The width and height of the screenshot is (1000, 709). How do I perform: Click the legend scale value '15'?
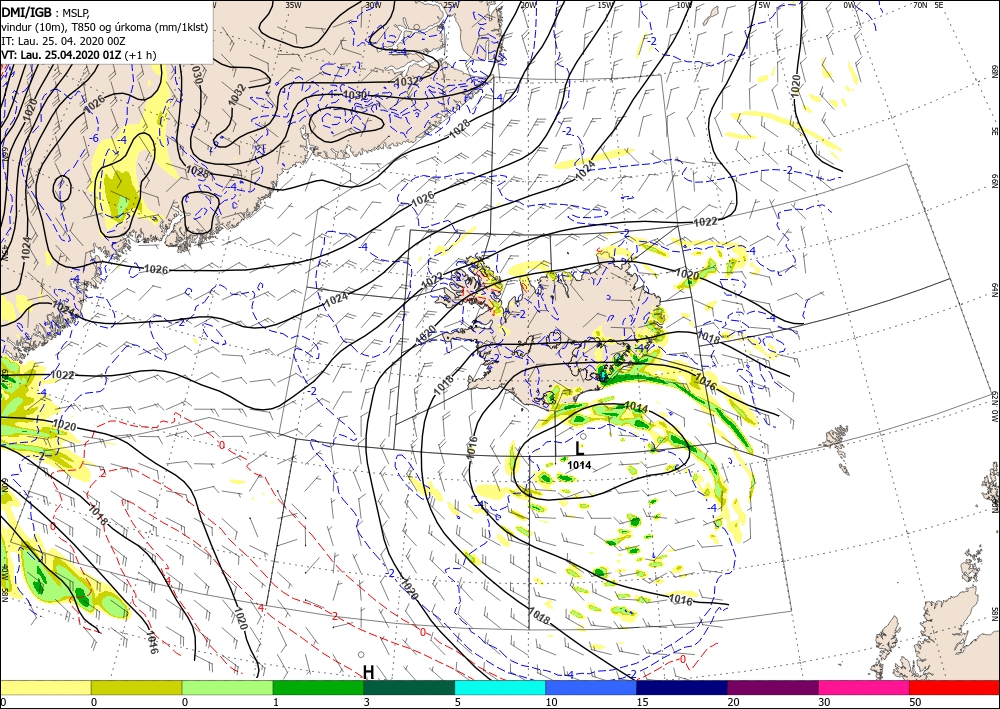[x=642, y=702]
